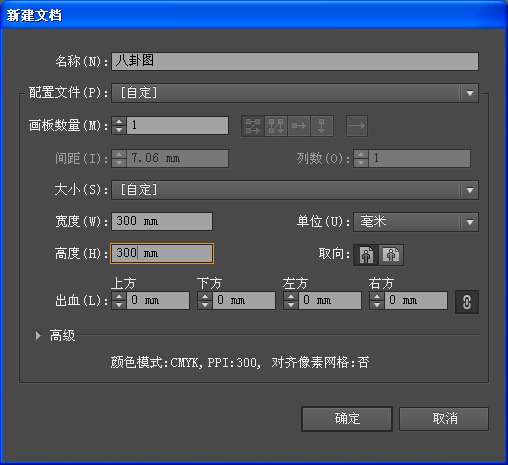
Task: Increase the top bleed 上方 stepper
Action: [x=119, y=296]
